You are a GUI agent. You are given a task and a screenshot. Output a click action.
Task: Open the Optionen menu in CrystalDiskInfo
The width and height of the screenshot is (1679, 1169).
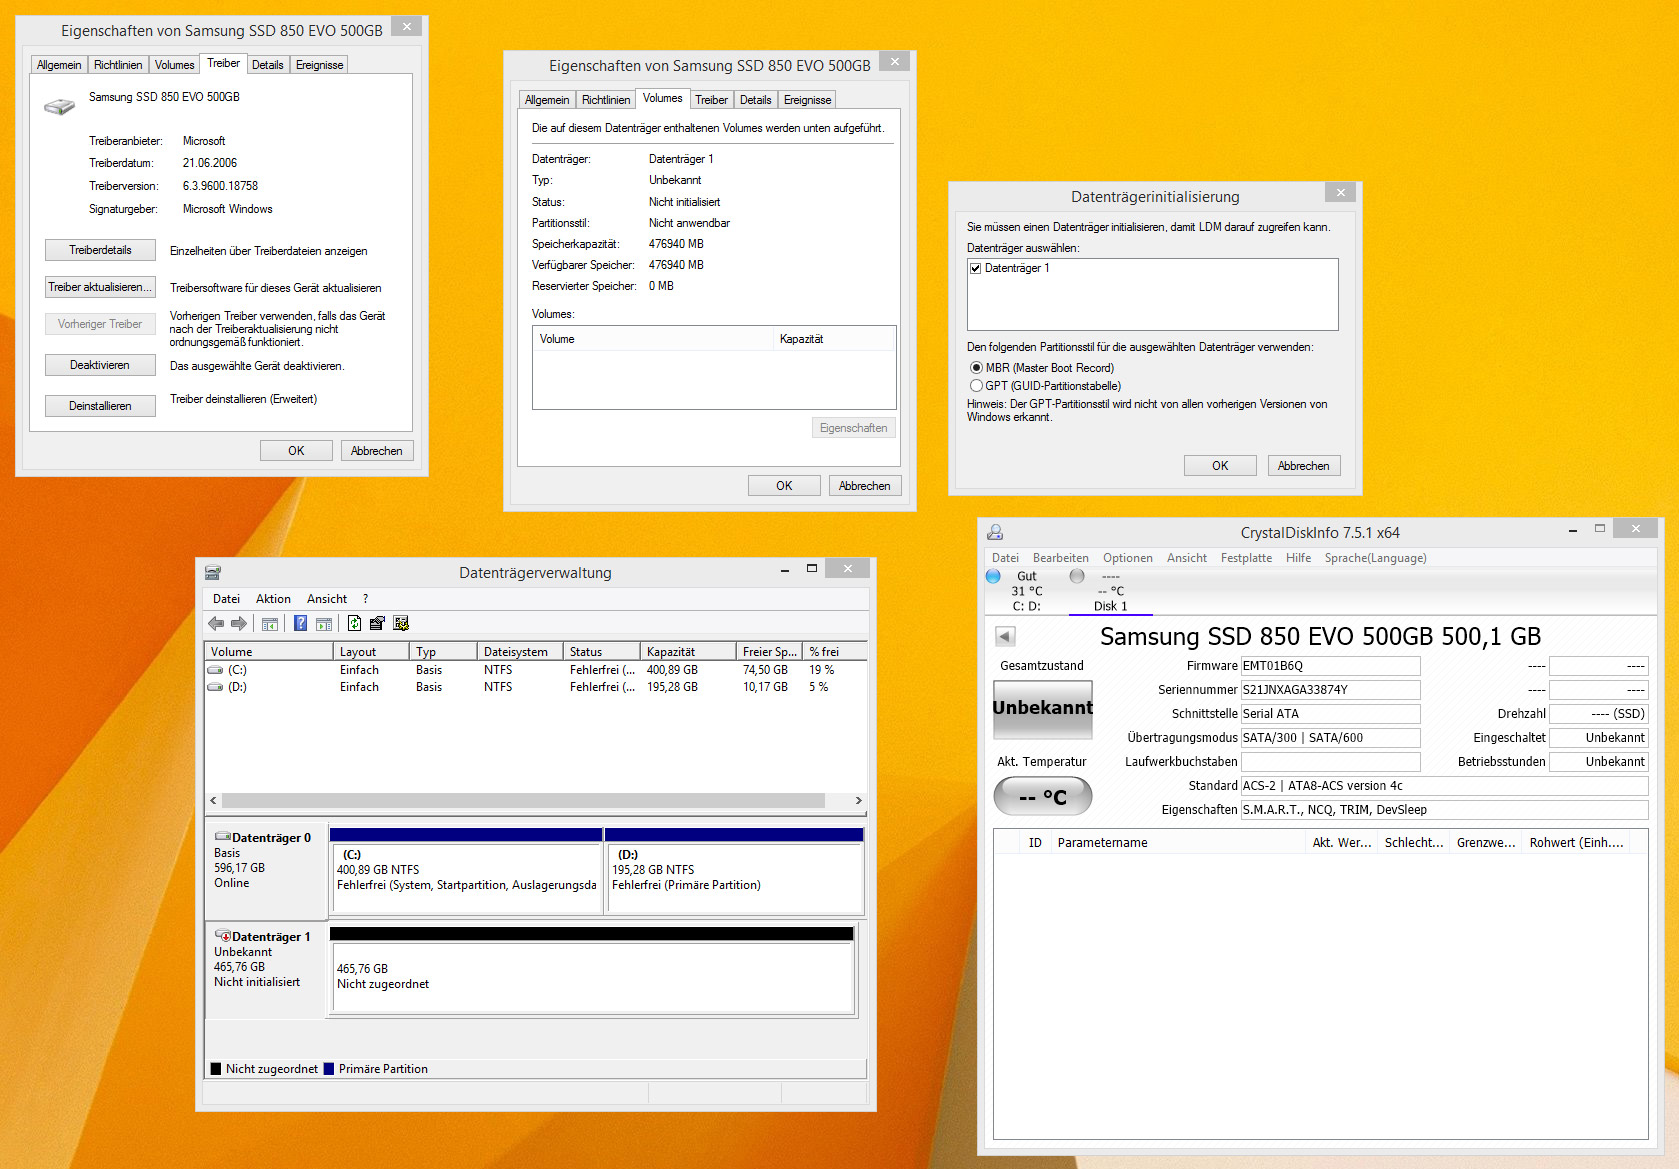click(x=1128, y=558)
